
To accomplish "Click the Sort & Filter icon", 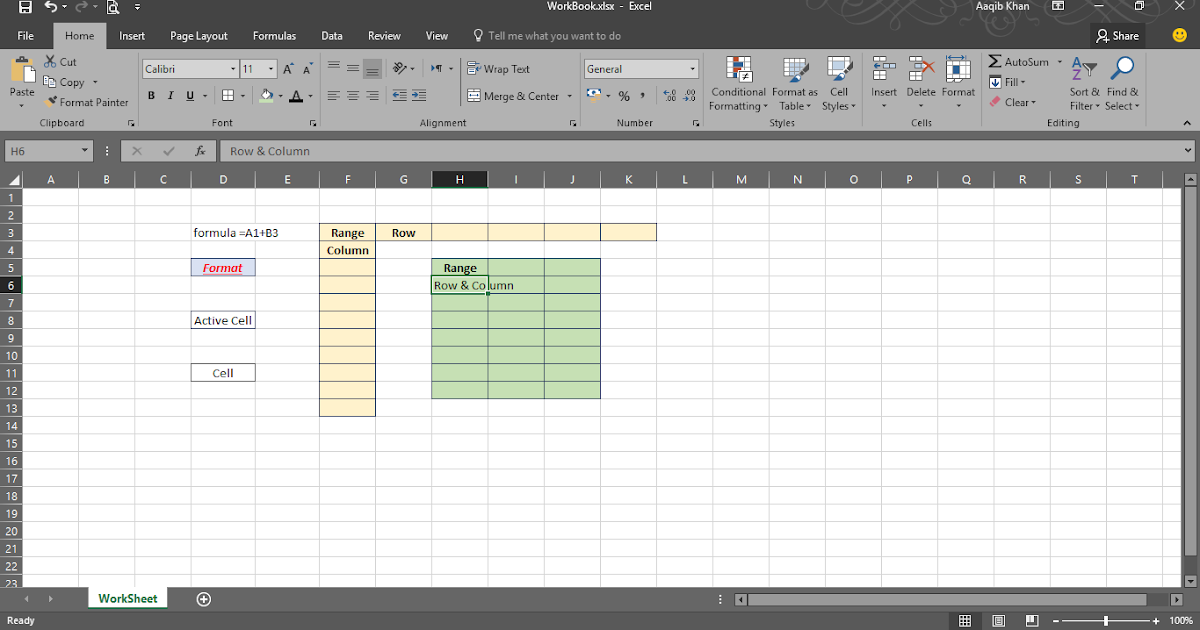I will (1083, 83).
